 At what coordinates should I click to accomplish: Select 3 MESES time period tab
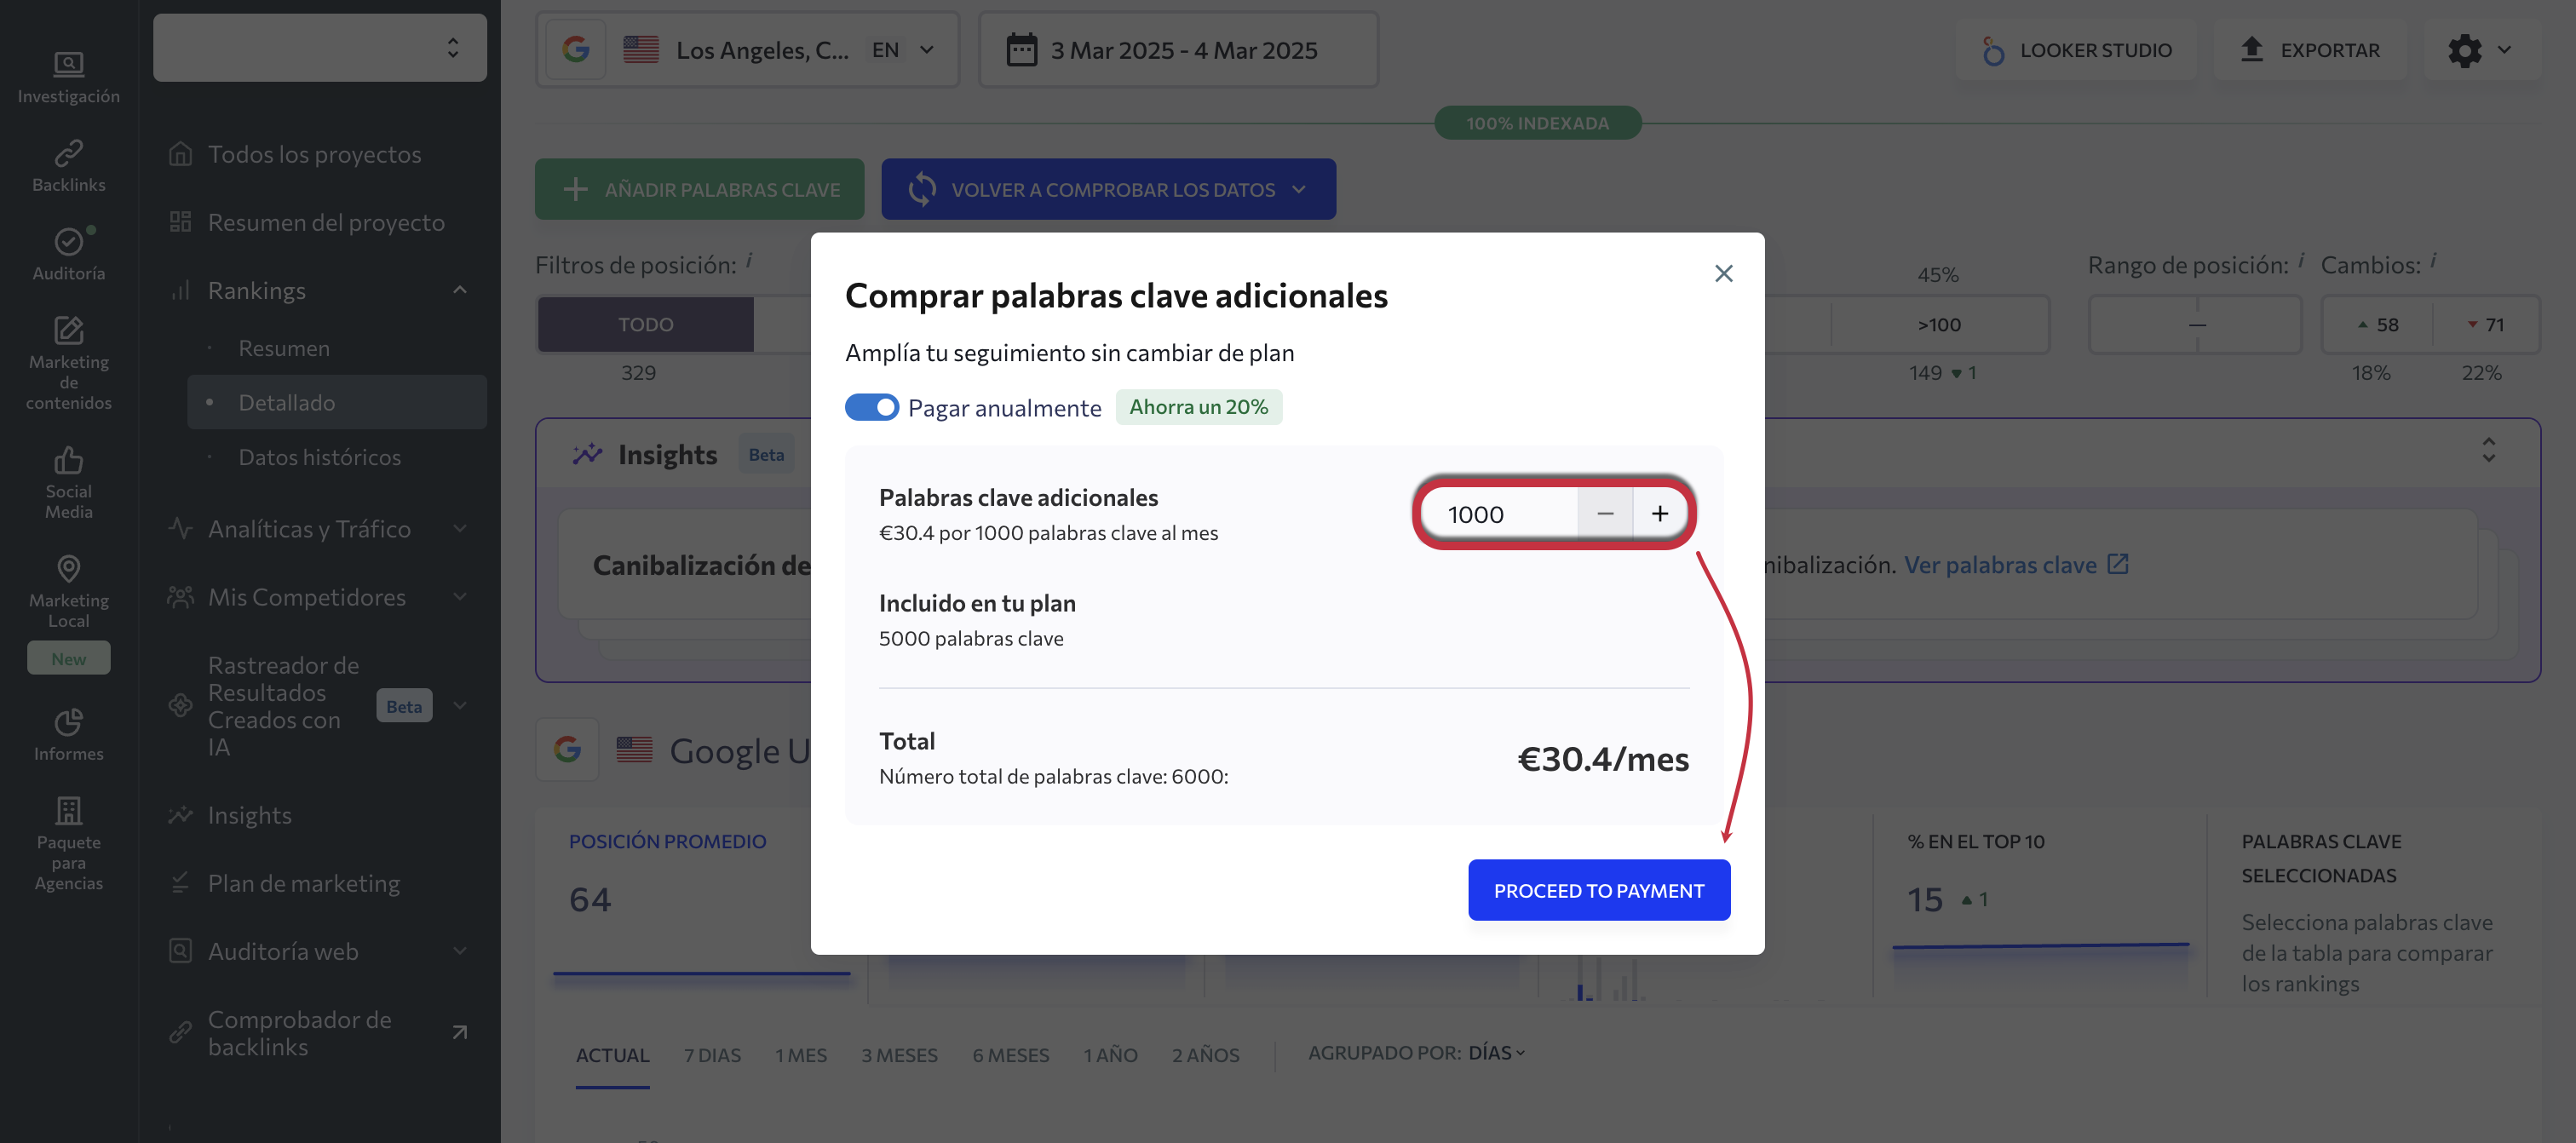point(899,1055)
